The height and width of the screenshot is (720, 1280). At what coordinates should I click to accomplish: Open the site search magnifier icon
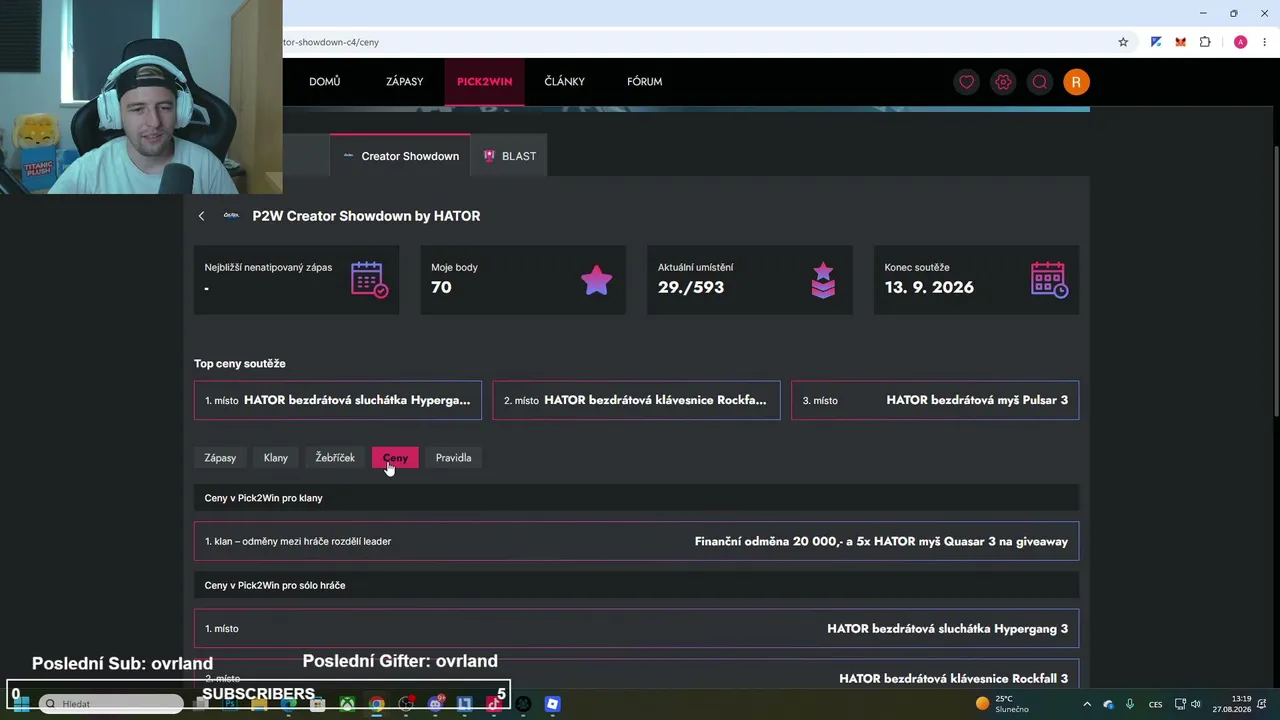1040,82
